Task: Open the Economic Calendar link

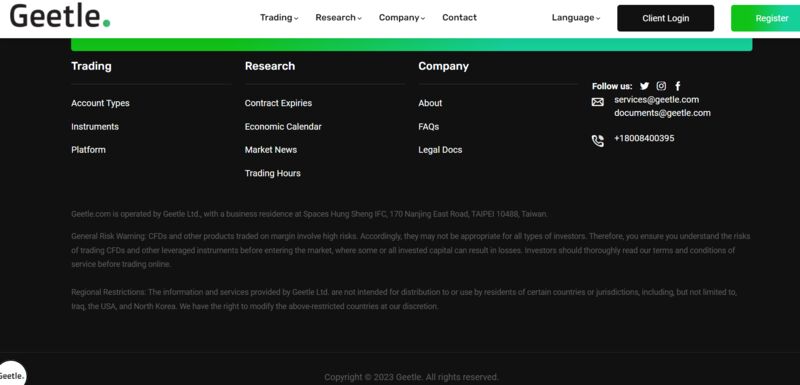Action: (283, 126)
